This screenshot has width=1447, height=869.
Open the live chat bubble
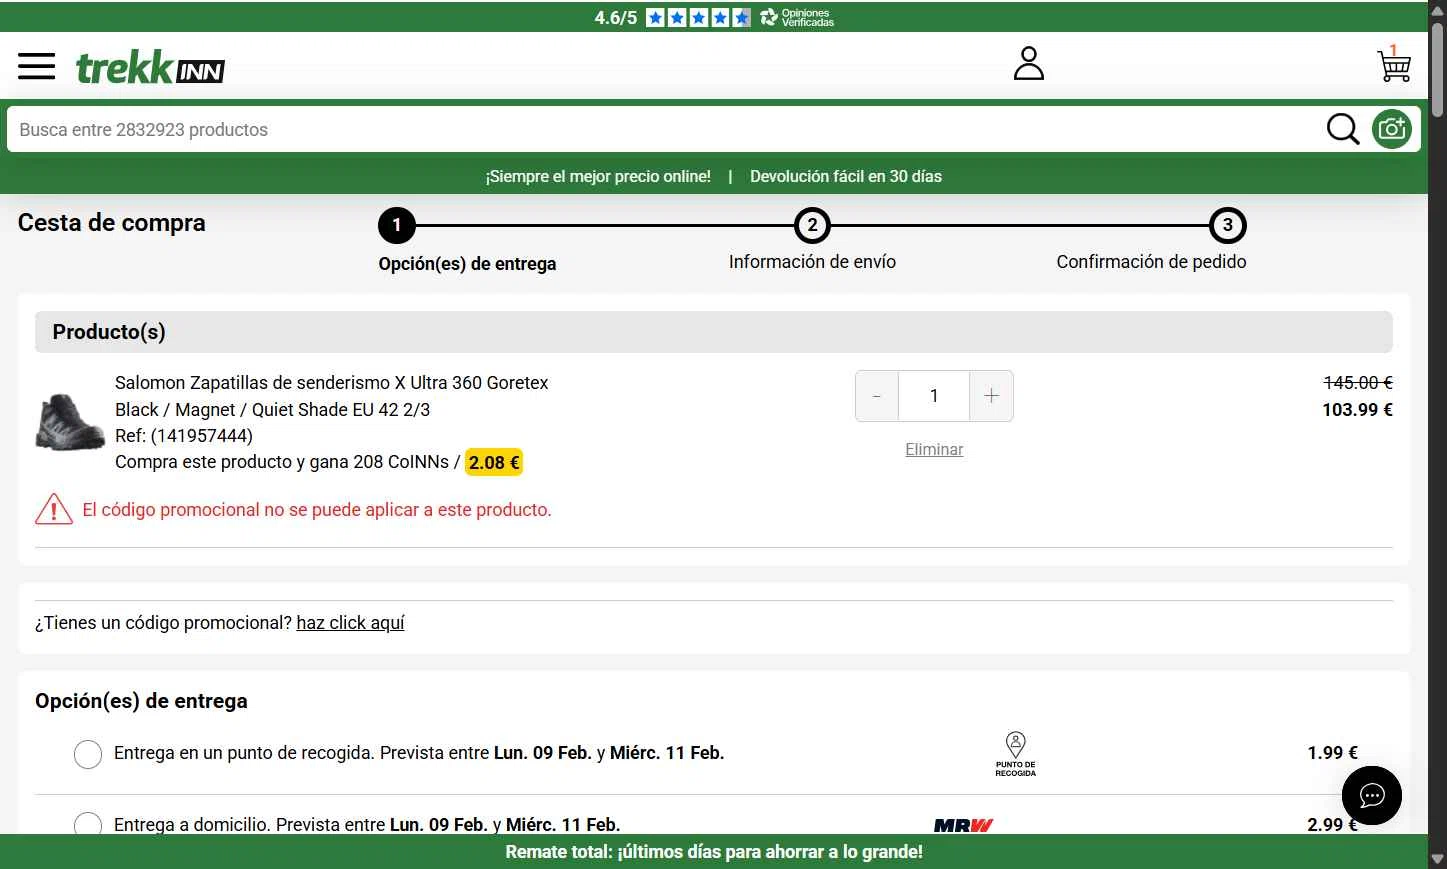pos(1371,795)
